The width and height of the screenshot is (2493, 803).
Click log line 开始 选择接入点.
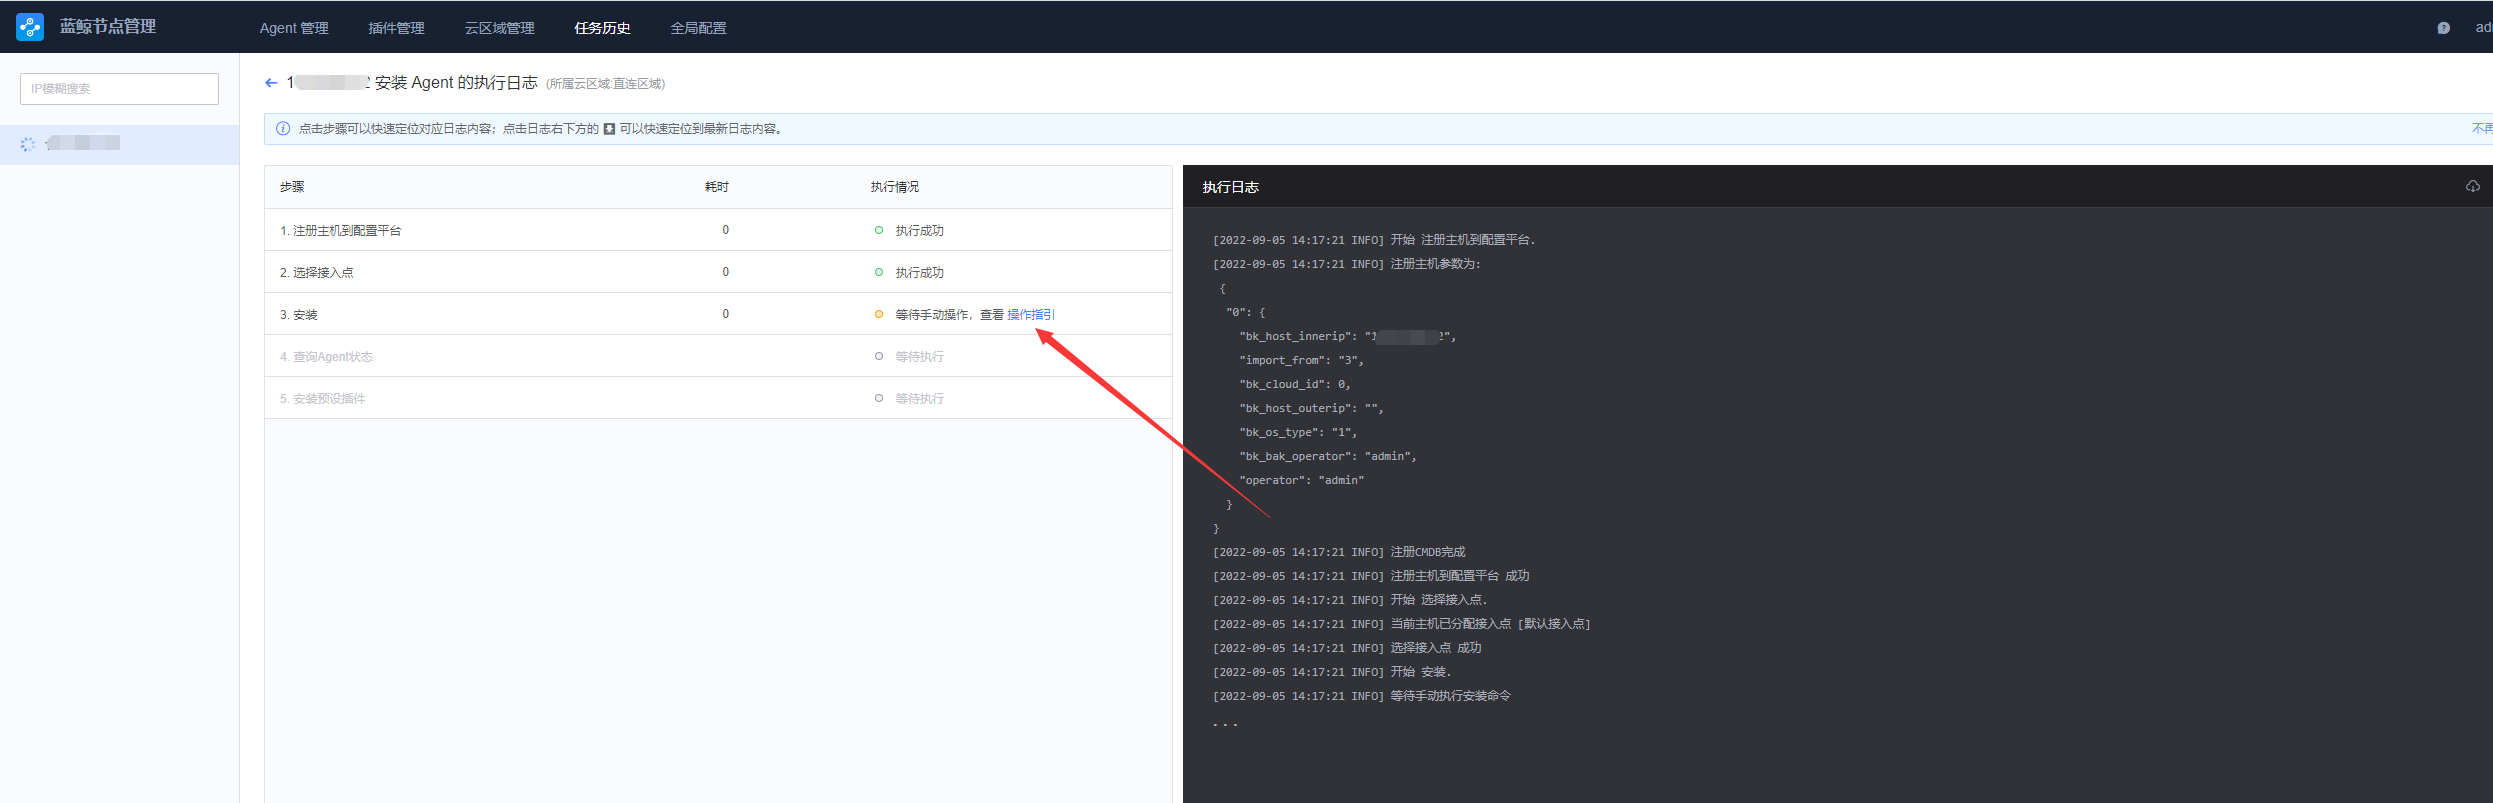click(1350, 600)
